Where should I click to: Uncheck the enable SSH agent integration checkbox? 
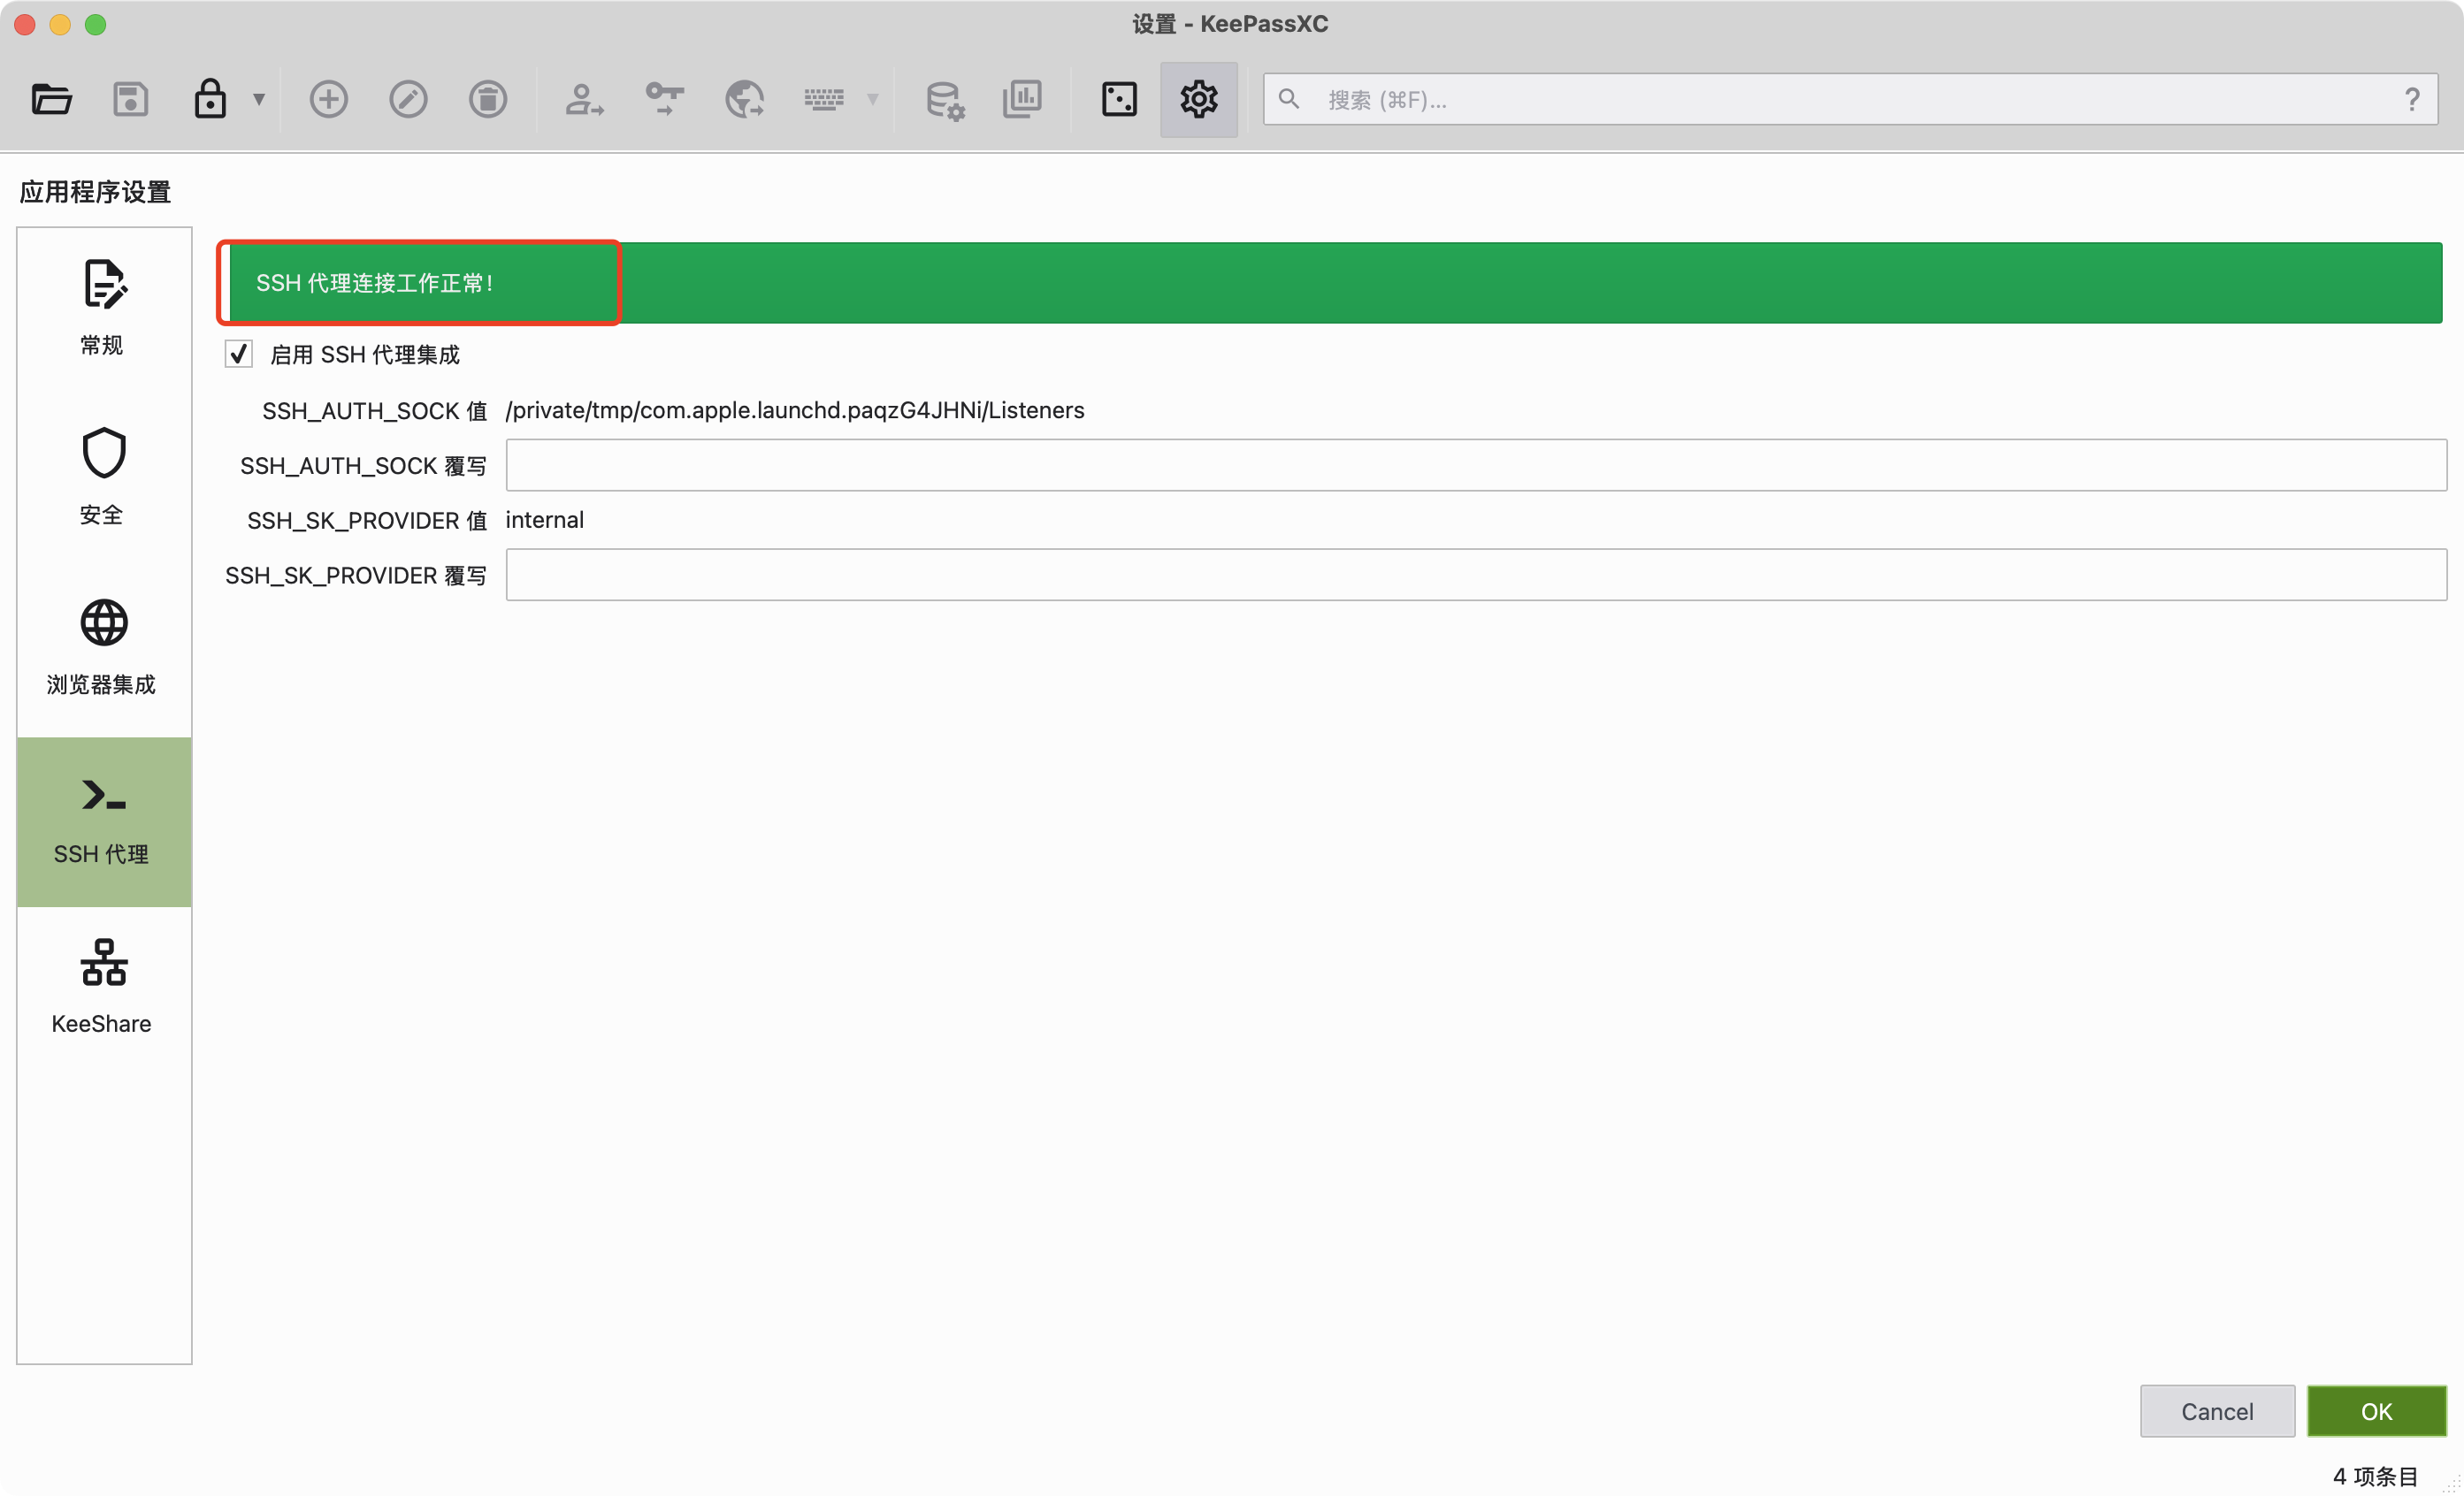coord(239,354)
